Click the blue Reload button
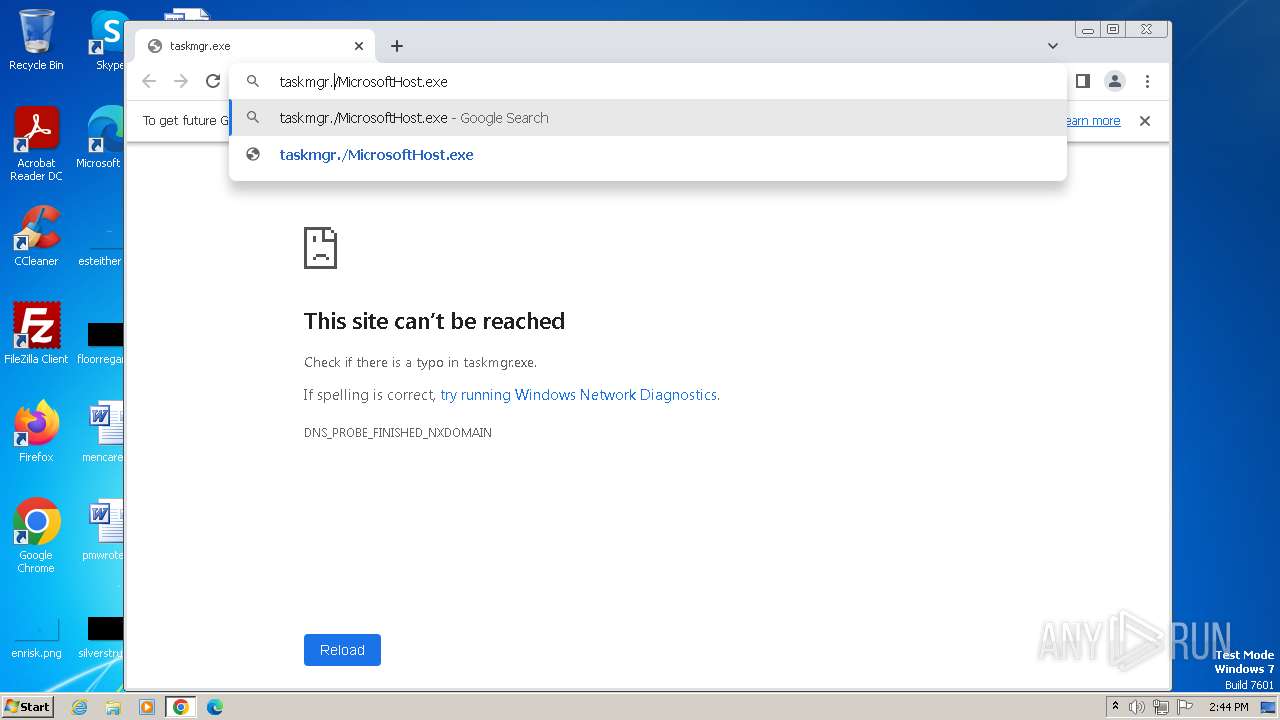 tap(342, 650)
